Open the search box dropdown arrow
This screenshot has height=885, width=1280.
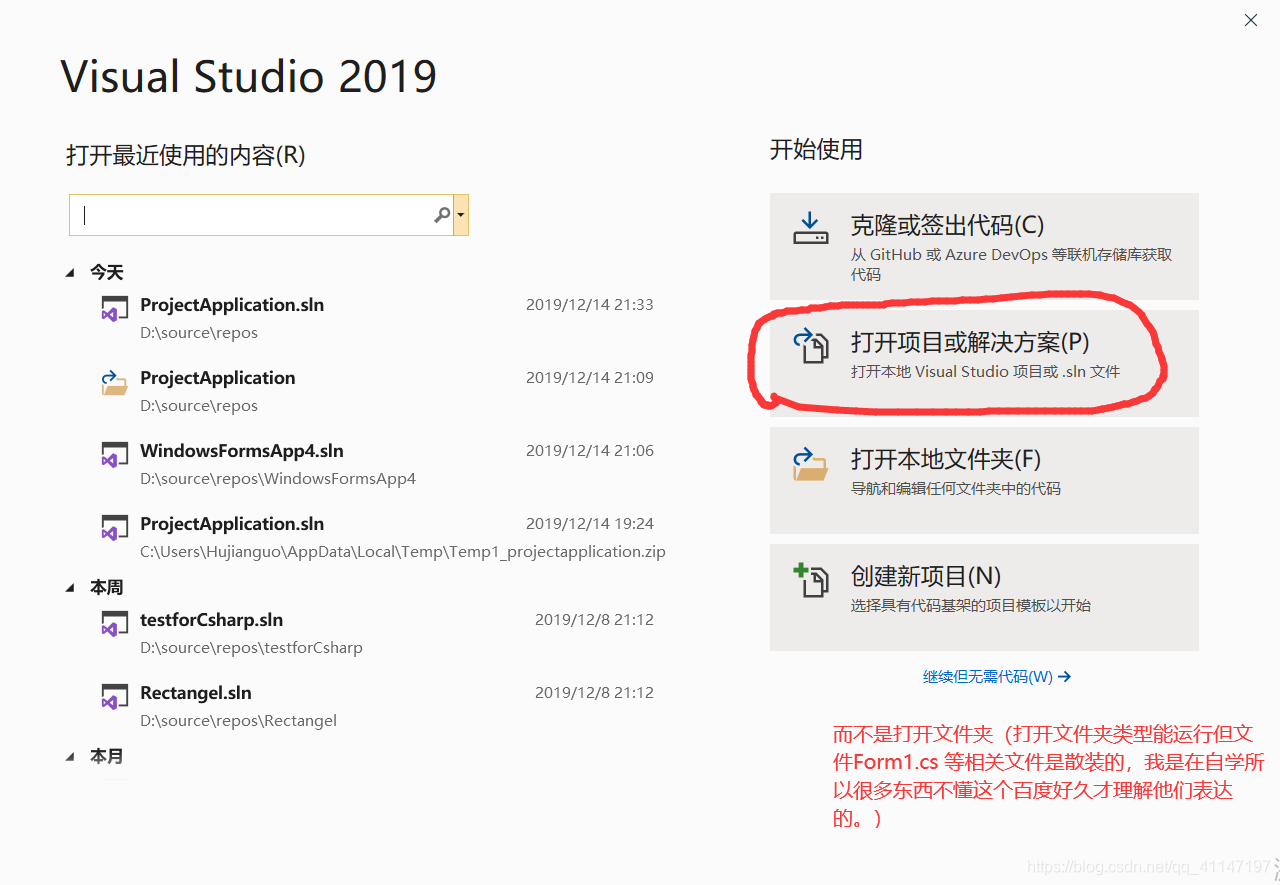click(x=461, y=215)
